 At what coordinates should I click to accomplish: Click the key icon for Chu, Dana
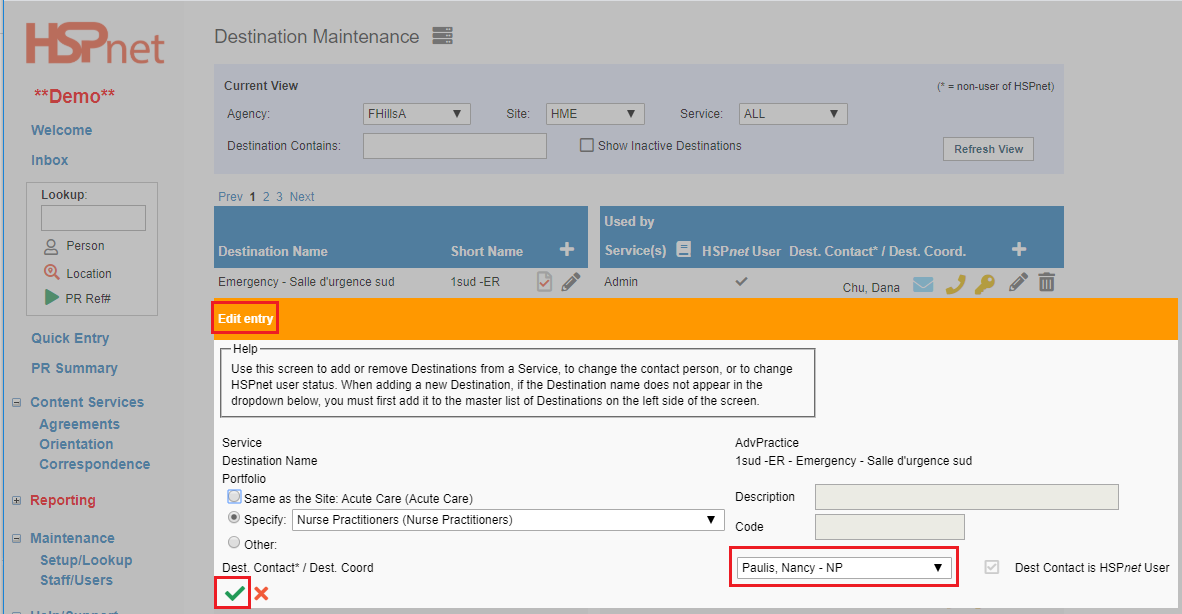pos(984,284)
